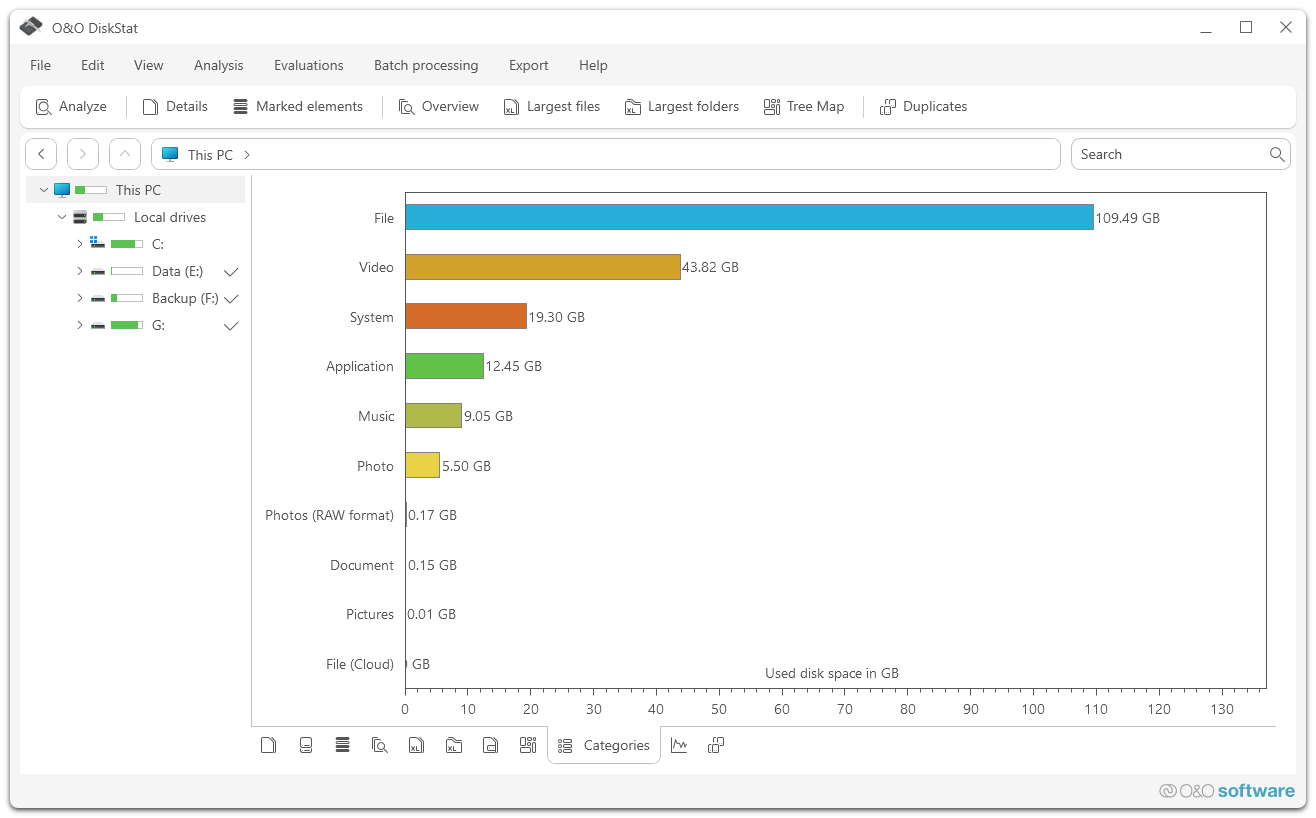Switch to the bottom XL file tab icon
This screenshot has height=818, width=1316.
[416, 745]
